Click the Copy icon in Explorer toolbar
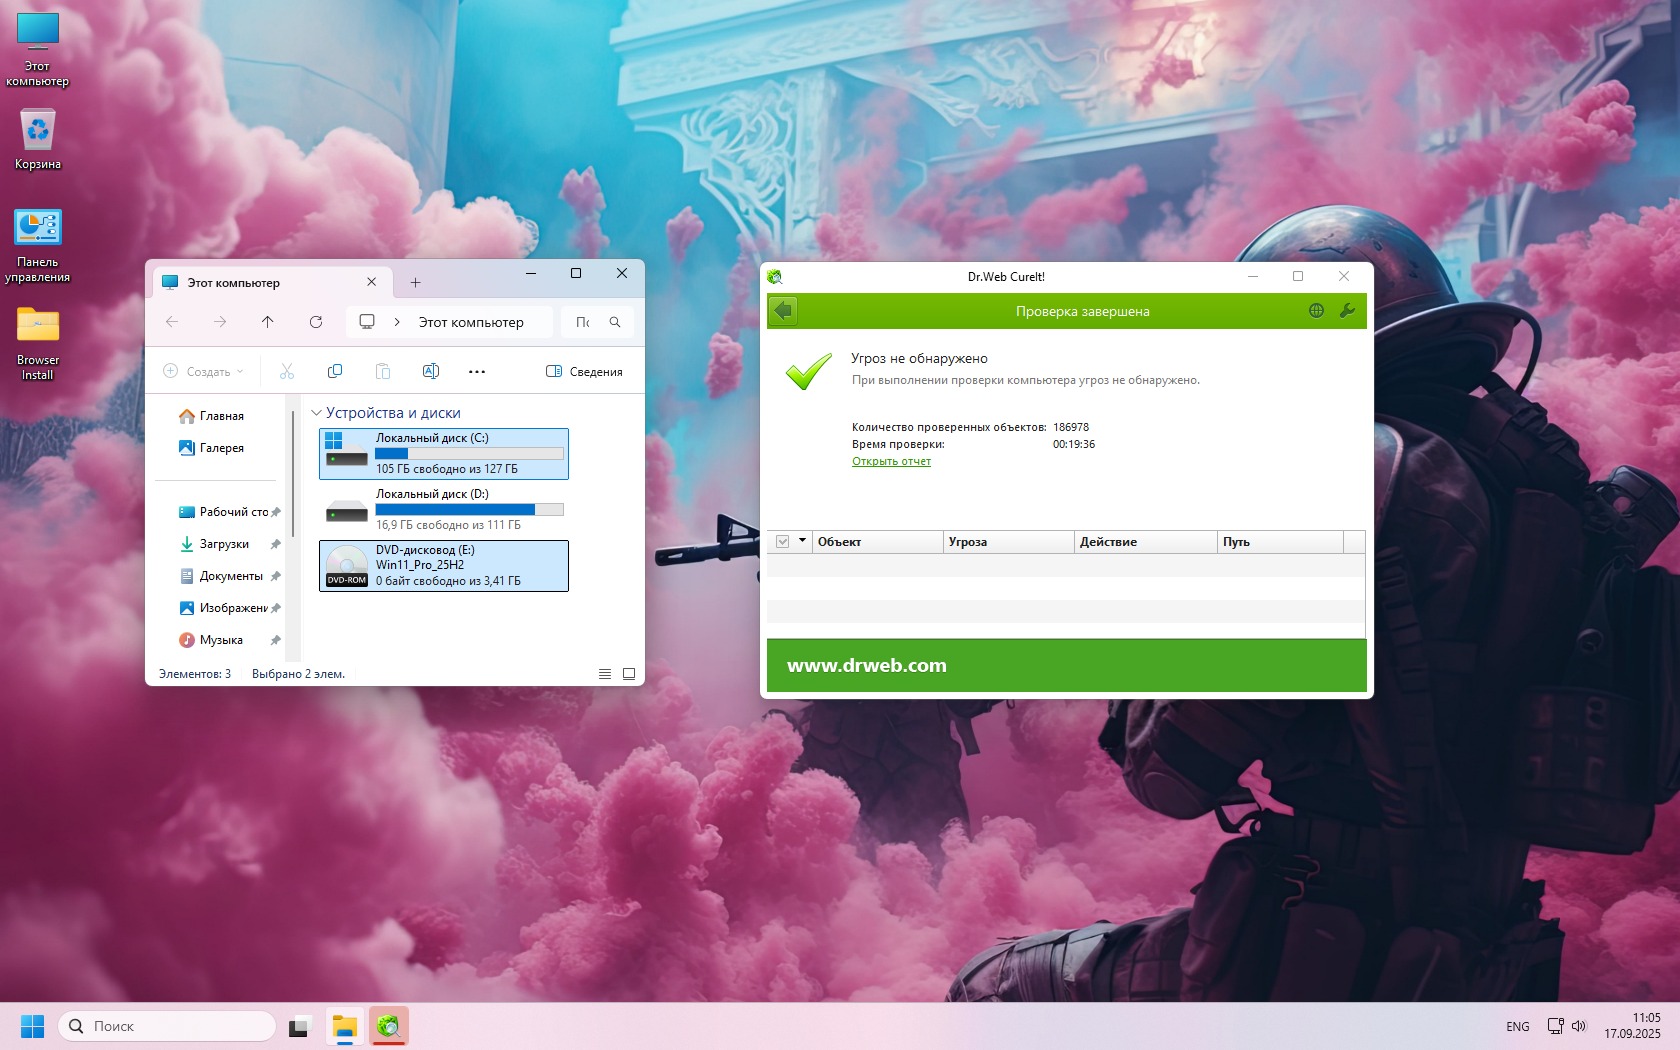The height and width of the screenshot is (1050, 1680). point(335,371)
